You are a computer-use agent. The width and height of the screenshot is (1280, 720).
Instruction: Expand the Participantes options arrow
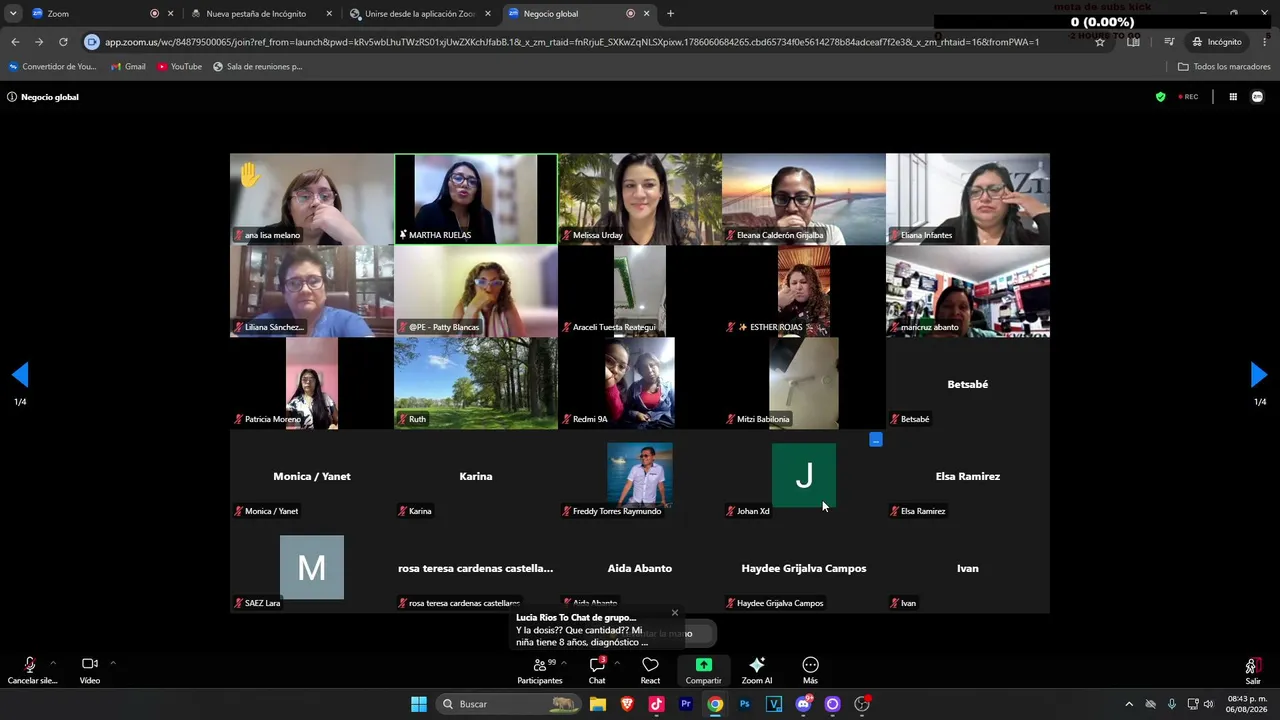(564, 662)
